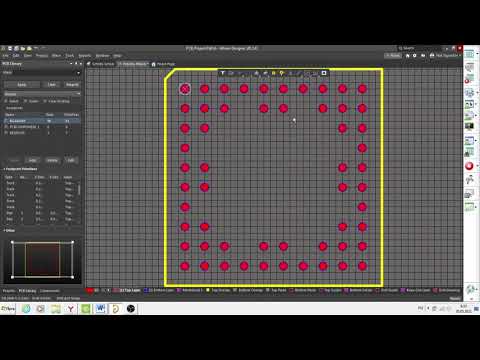Click the red Top Layer color swatch
The image size is (480, 360).
coord(116,290)
